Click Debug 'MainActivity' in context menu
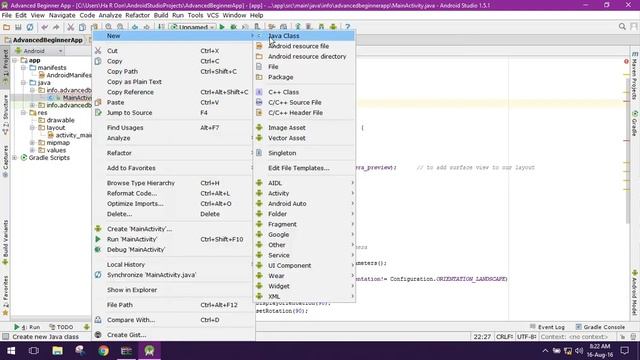The width and height of the screenshot is (640, 360). tap(173, 249)
